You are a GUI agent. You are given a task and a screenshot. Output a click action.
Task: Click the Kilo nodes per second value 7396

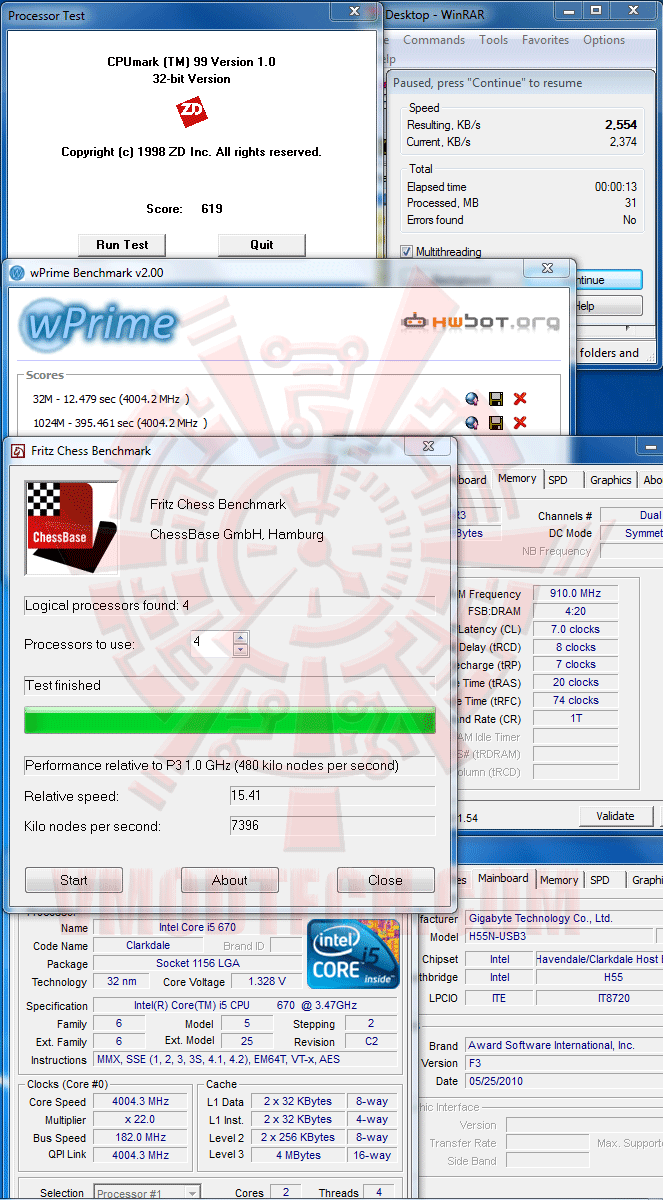click(332, 826)
